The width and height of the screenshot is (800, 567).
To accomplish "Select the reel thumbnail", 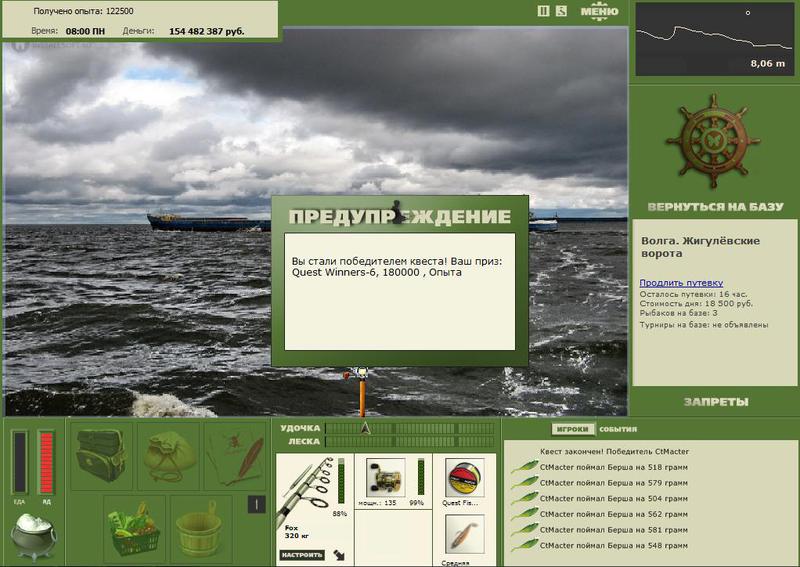I will coord(386,477).
